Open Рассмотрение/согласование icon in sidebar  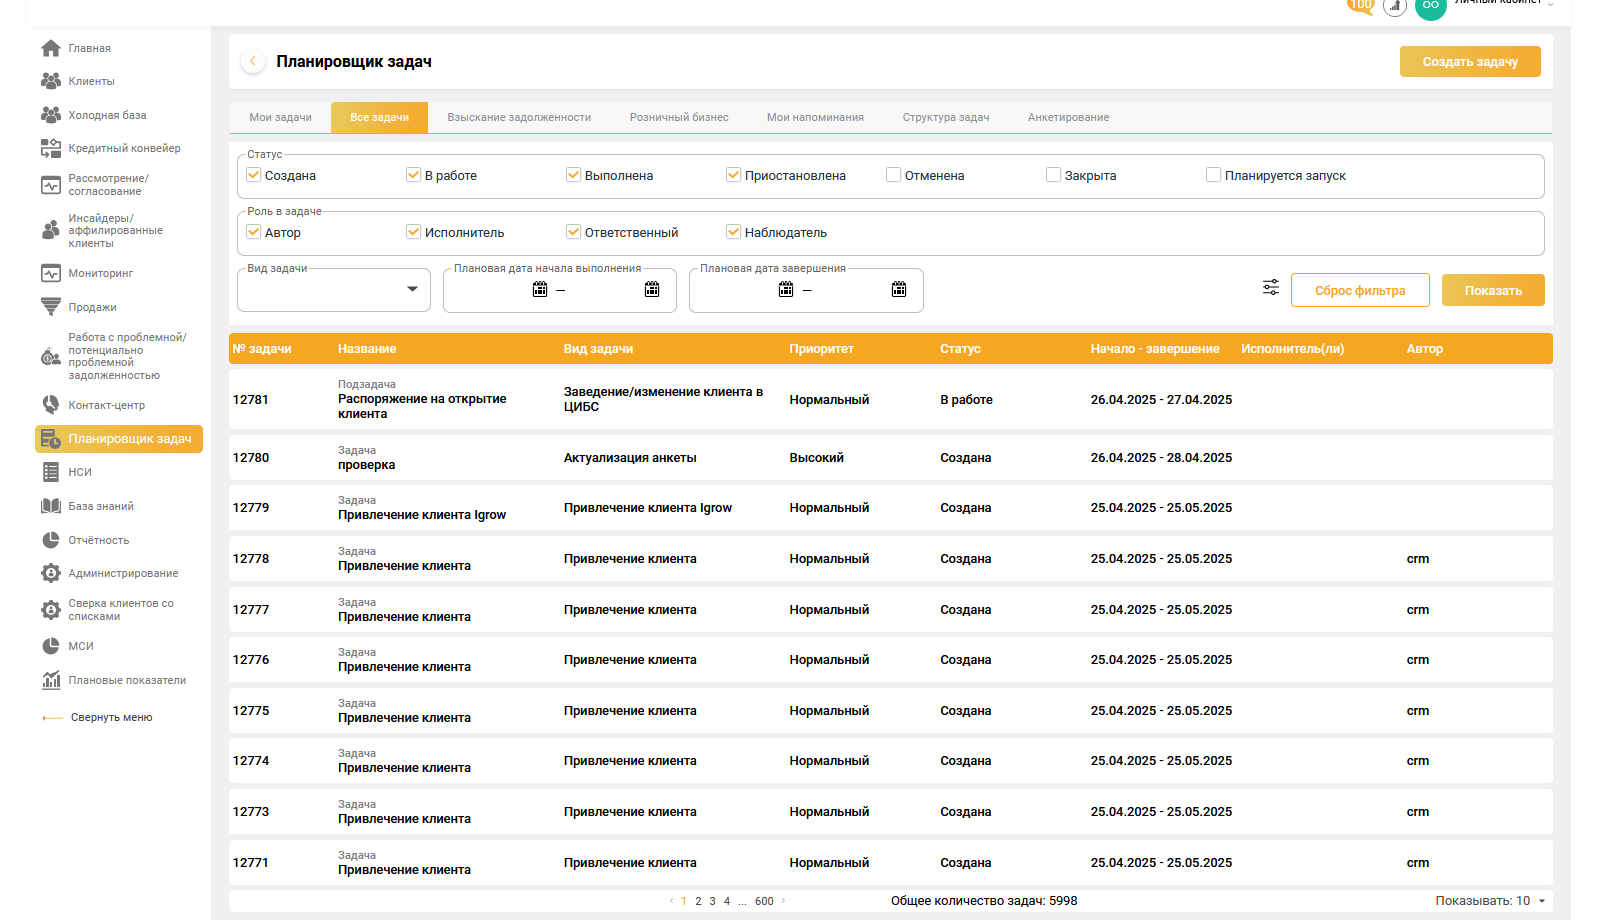[x=51, y=185]
